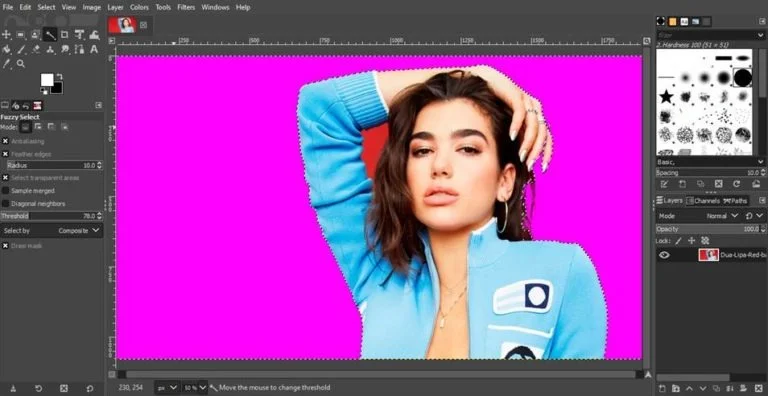
Task: Click the foreground white color swatch
Action: tap(47, 79)
